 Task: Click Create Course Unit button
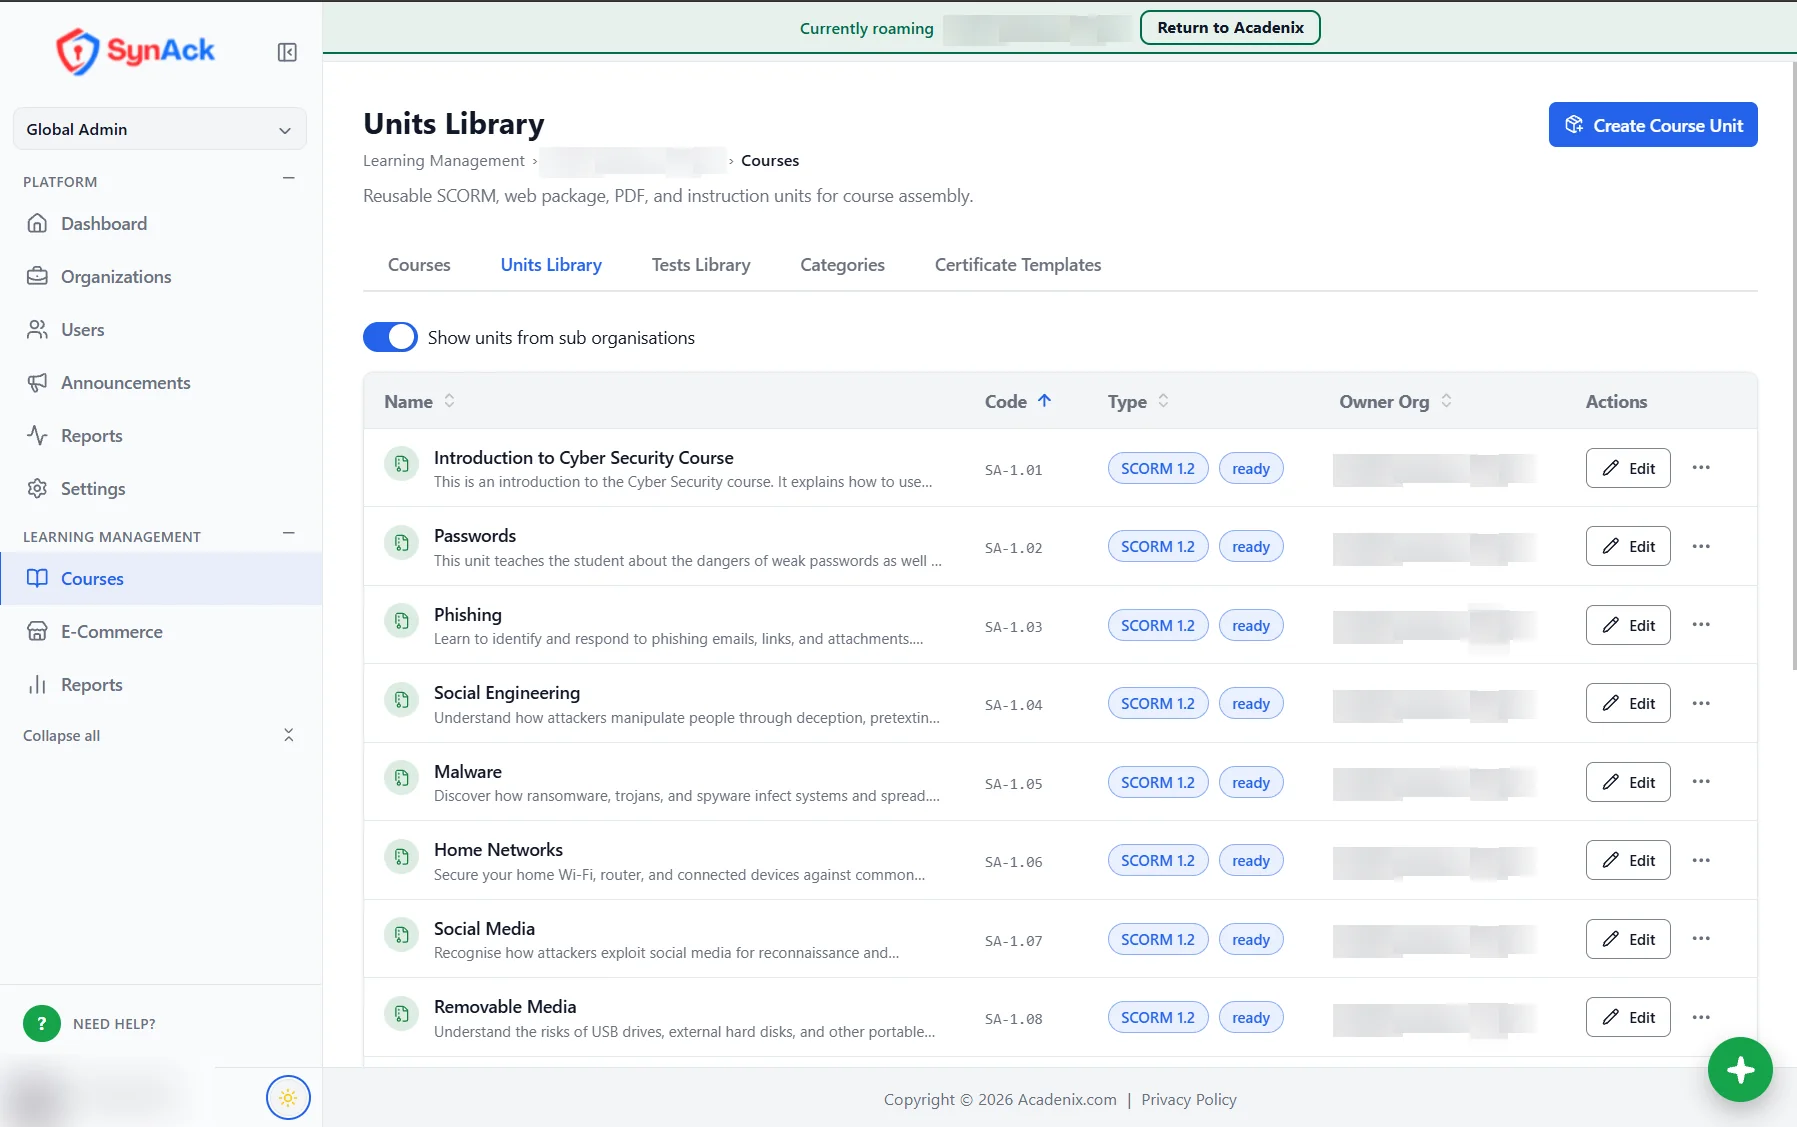tap(1653, 125)
